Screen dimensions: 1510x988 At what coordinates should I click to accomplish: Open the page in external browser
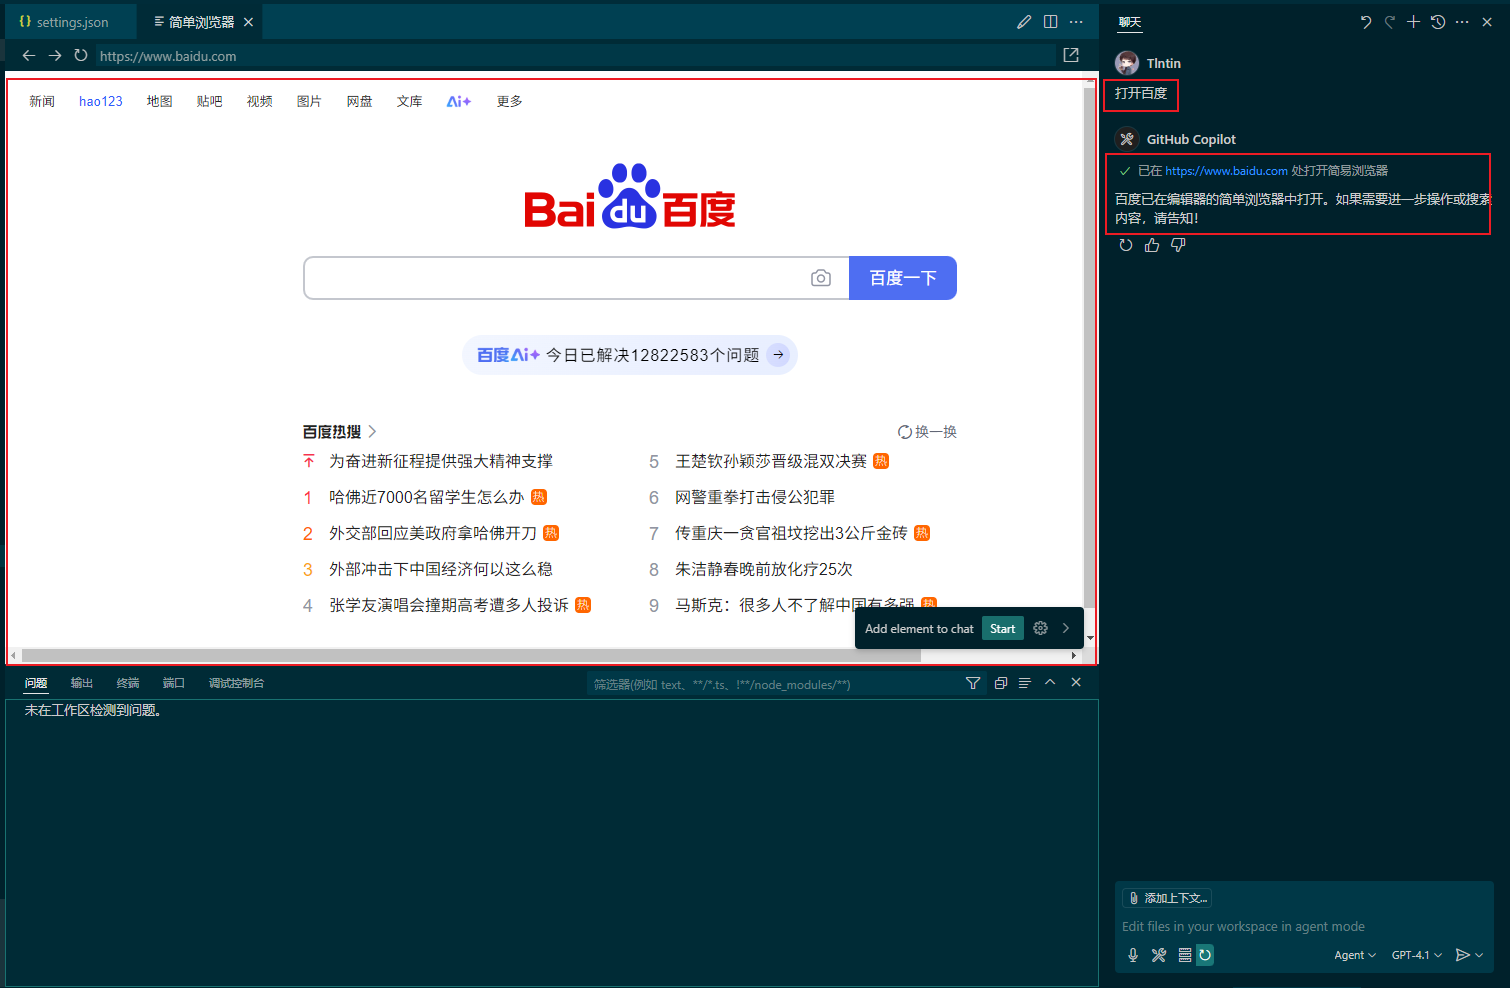[1071, 55]
